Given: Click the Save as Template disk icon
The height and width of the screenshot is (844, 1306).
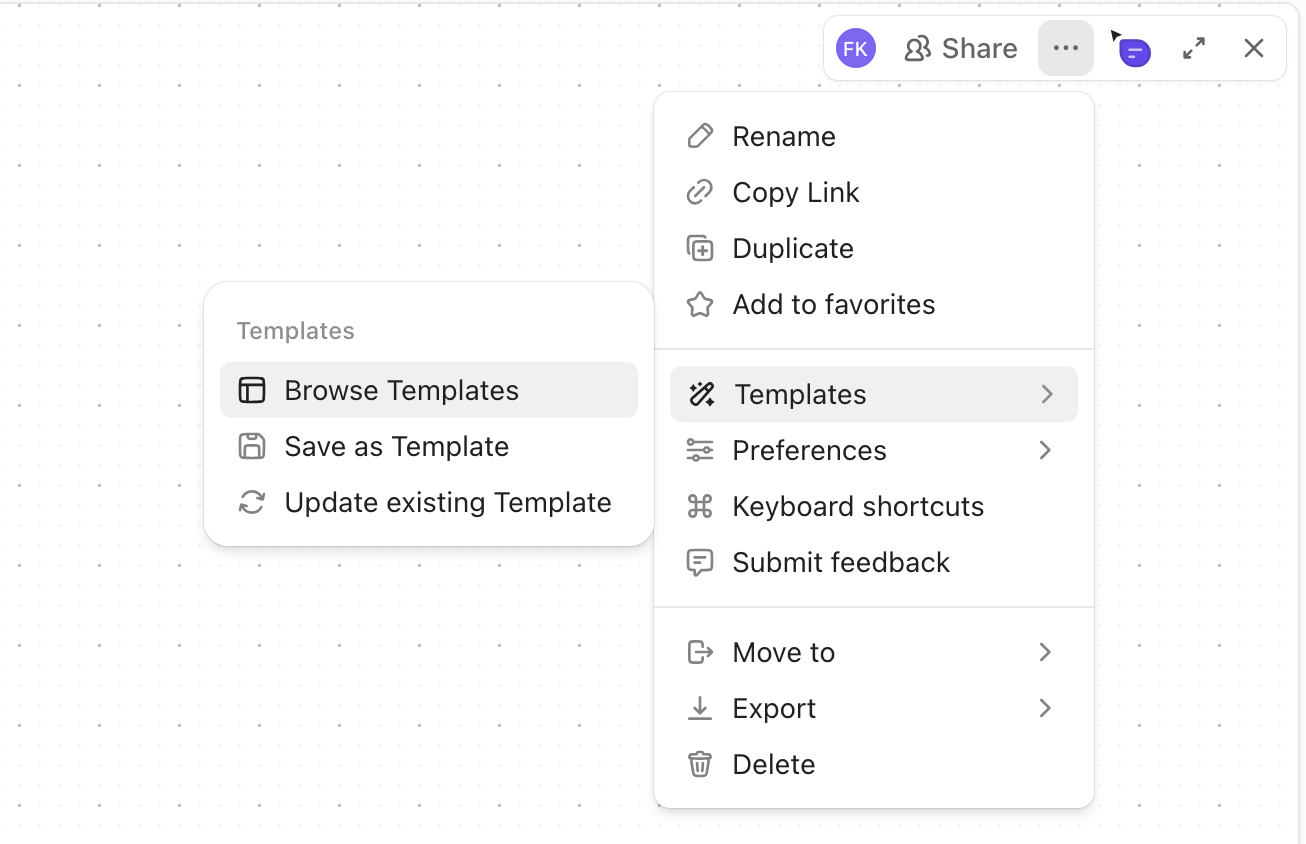Looking at the screenshot, I should coord(252,446).
